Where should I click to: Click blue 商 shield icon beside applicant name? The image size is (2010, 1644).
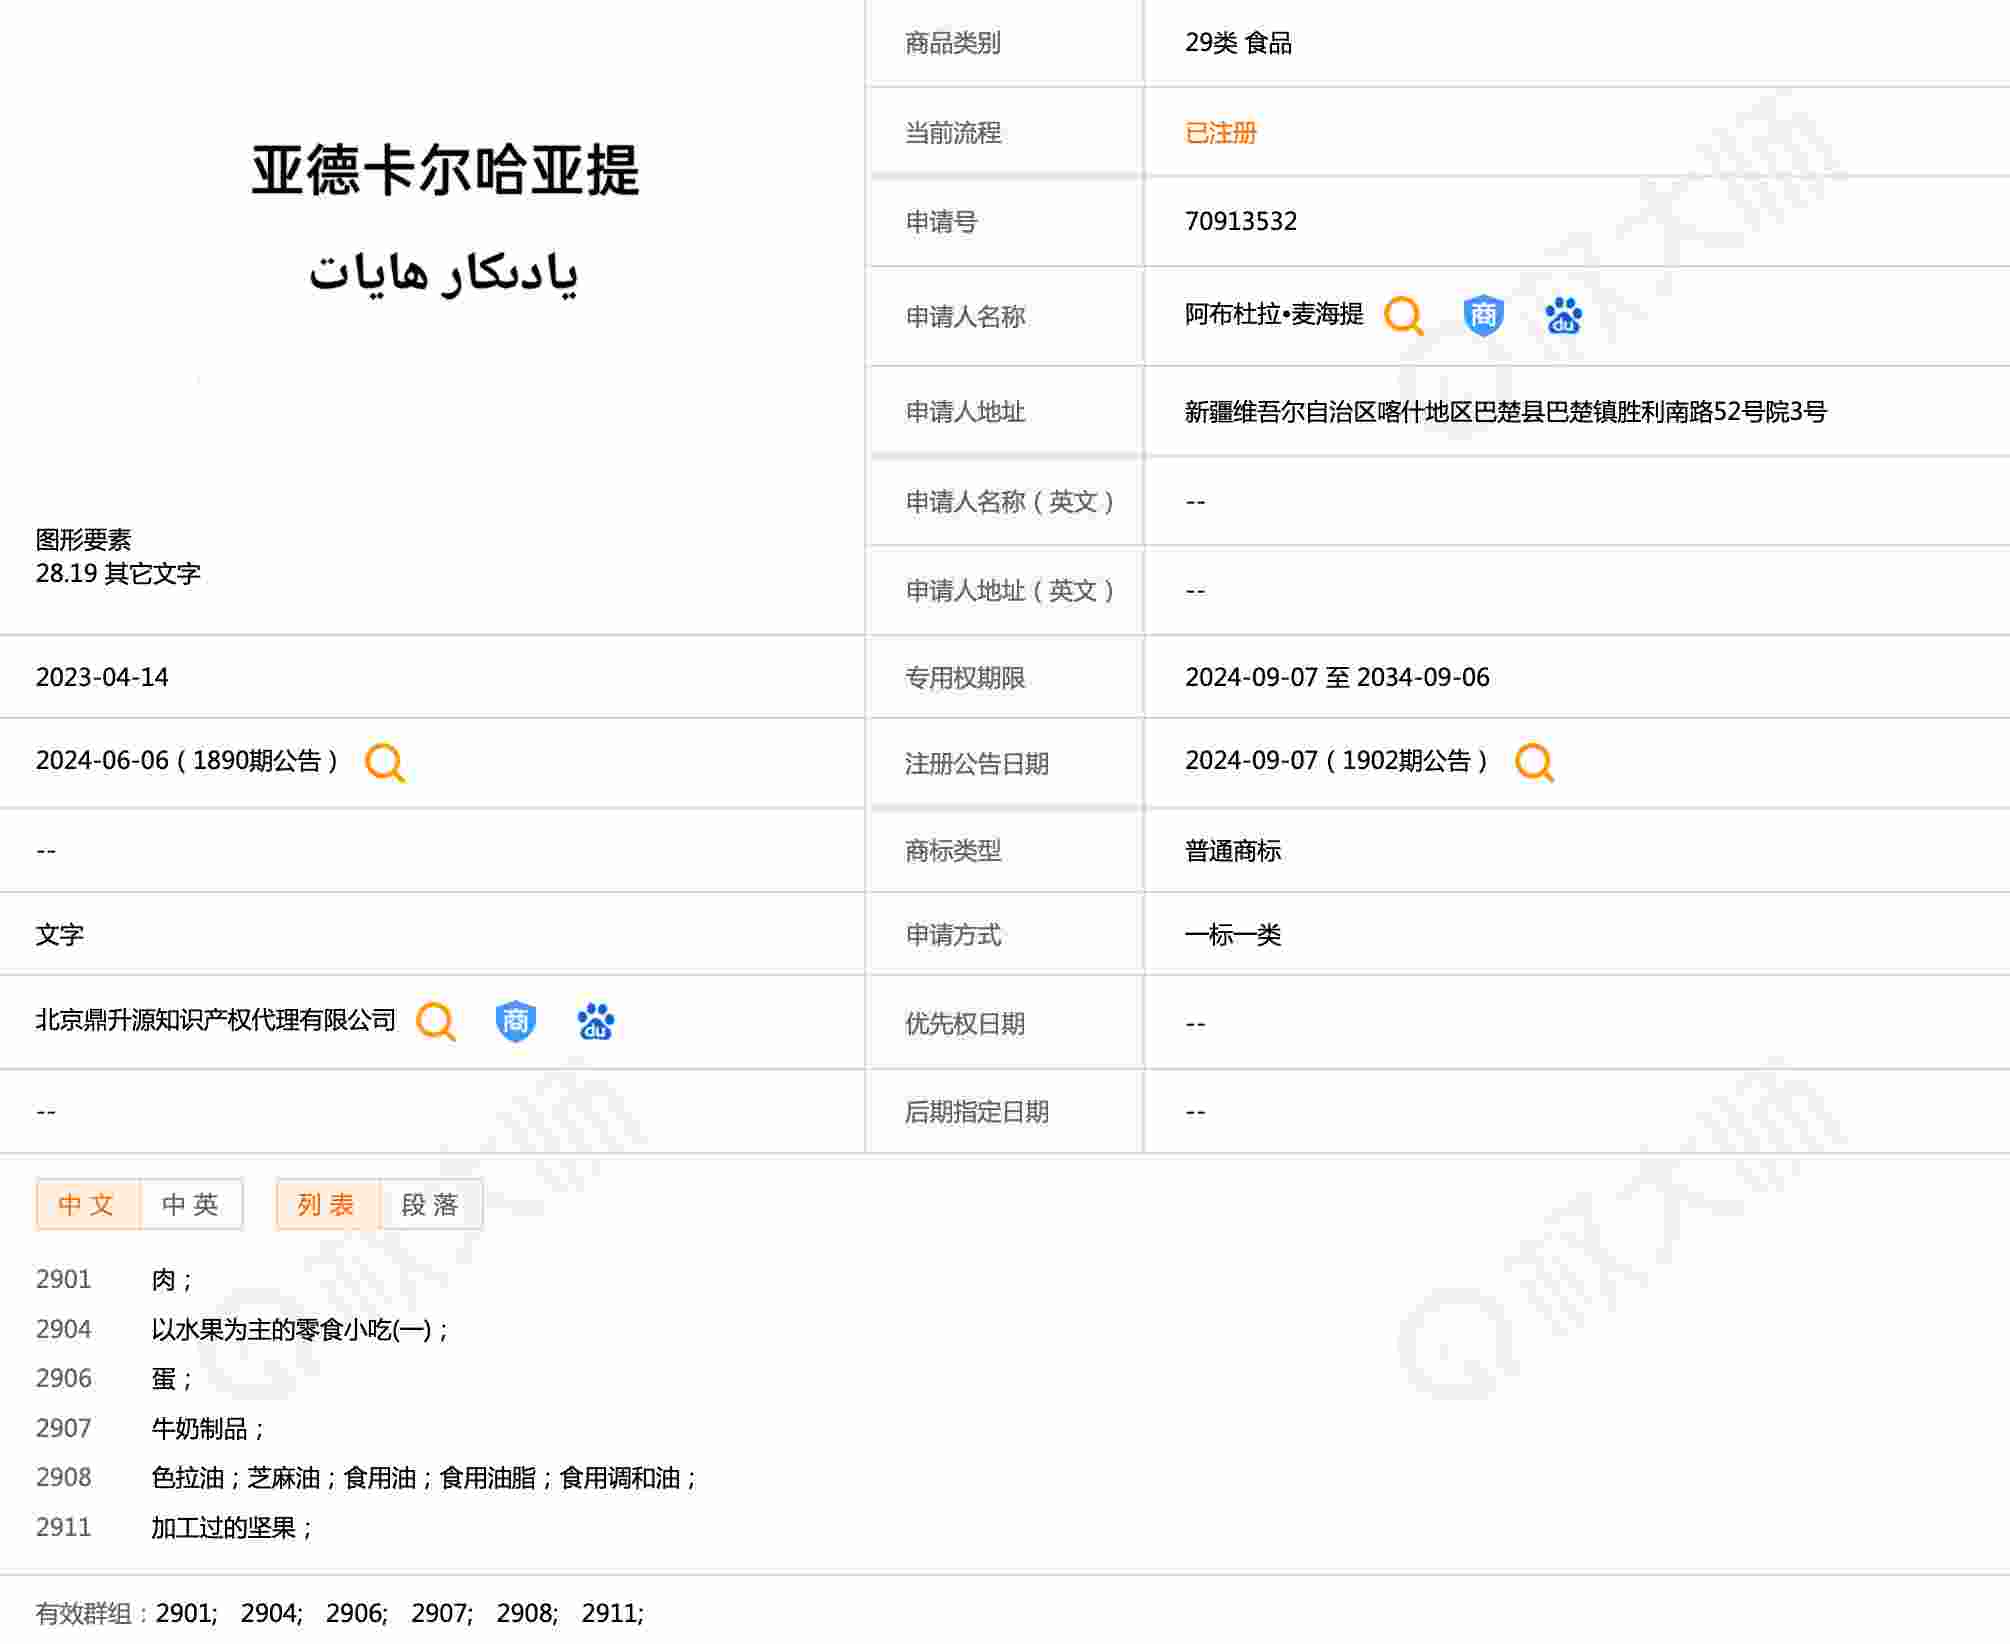[x=1483, y=316]
